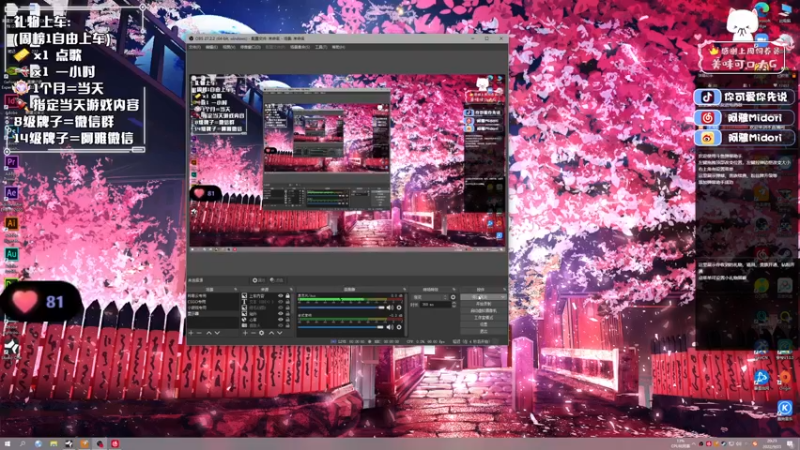Click the transition duration 300 ms field
Viewport: 800px width, 450px height.
(x=436, y=305)
